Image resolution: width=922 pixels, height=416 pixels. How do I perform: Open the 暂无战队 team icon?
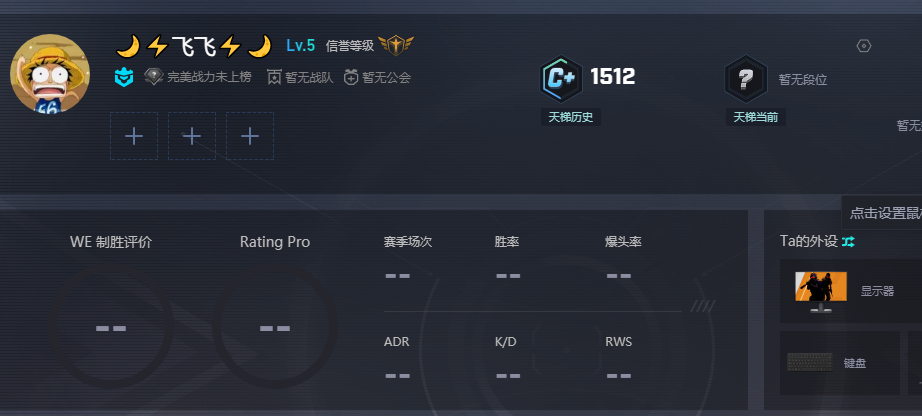tap(274, 77)
